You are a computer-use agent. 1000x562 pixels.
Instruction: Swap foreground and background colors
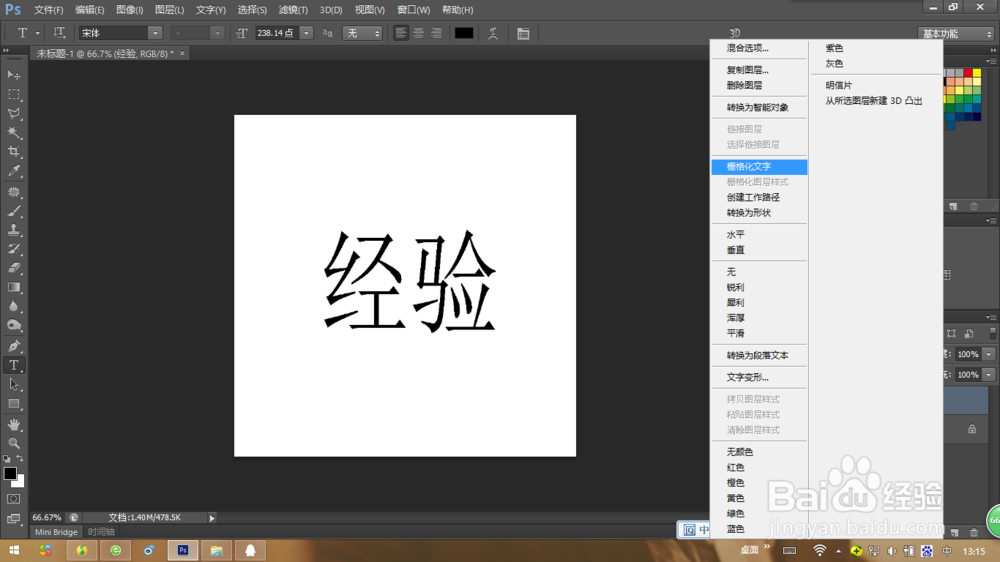(20, 459)
